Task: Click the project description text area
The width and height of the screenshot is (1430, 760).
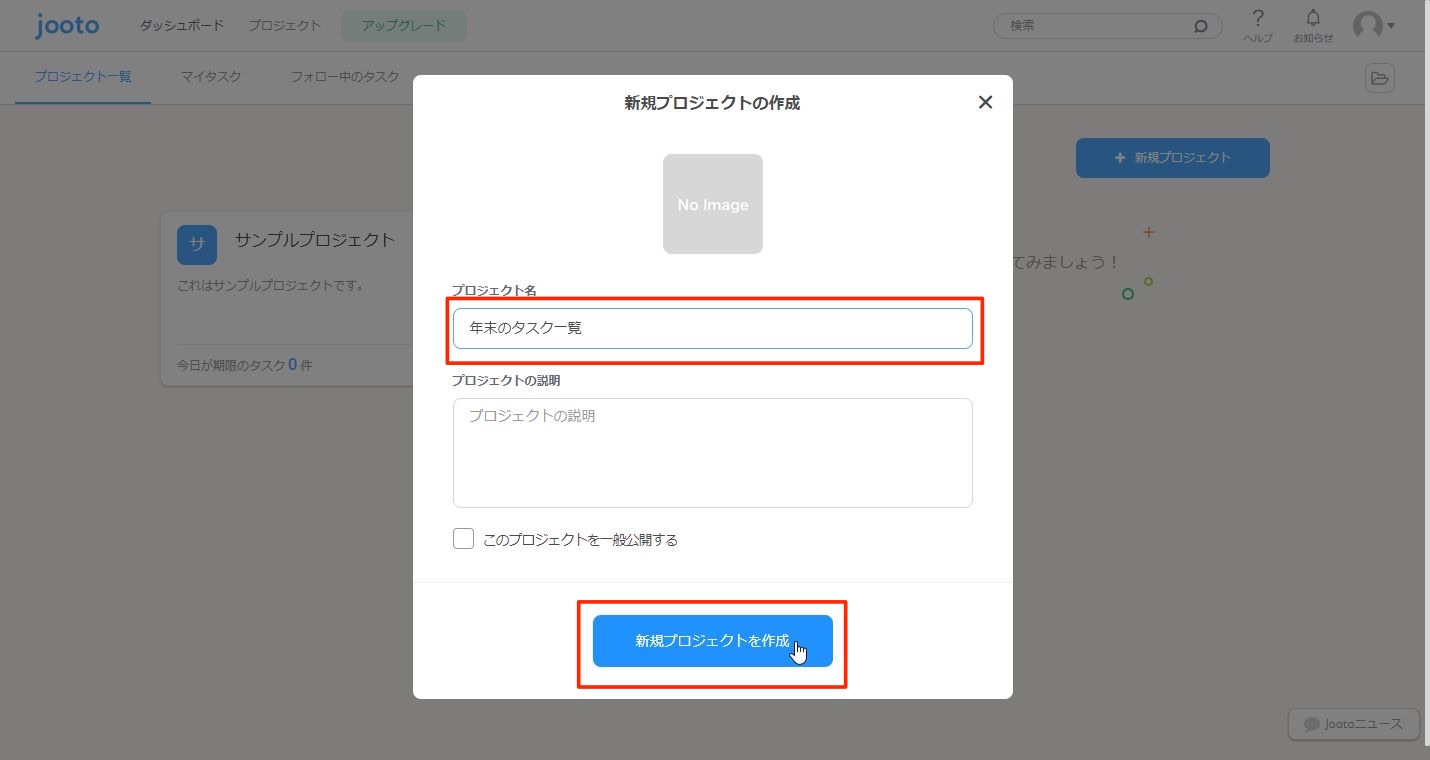Action: (713, 453)
